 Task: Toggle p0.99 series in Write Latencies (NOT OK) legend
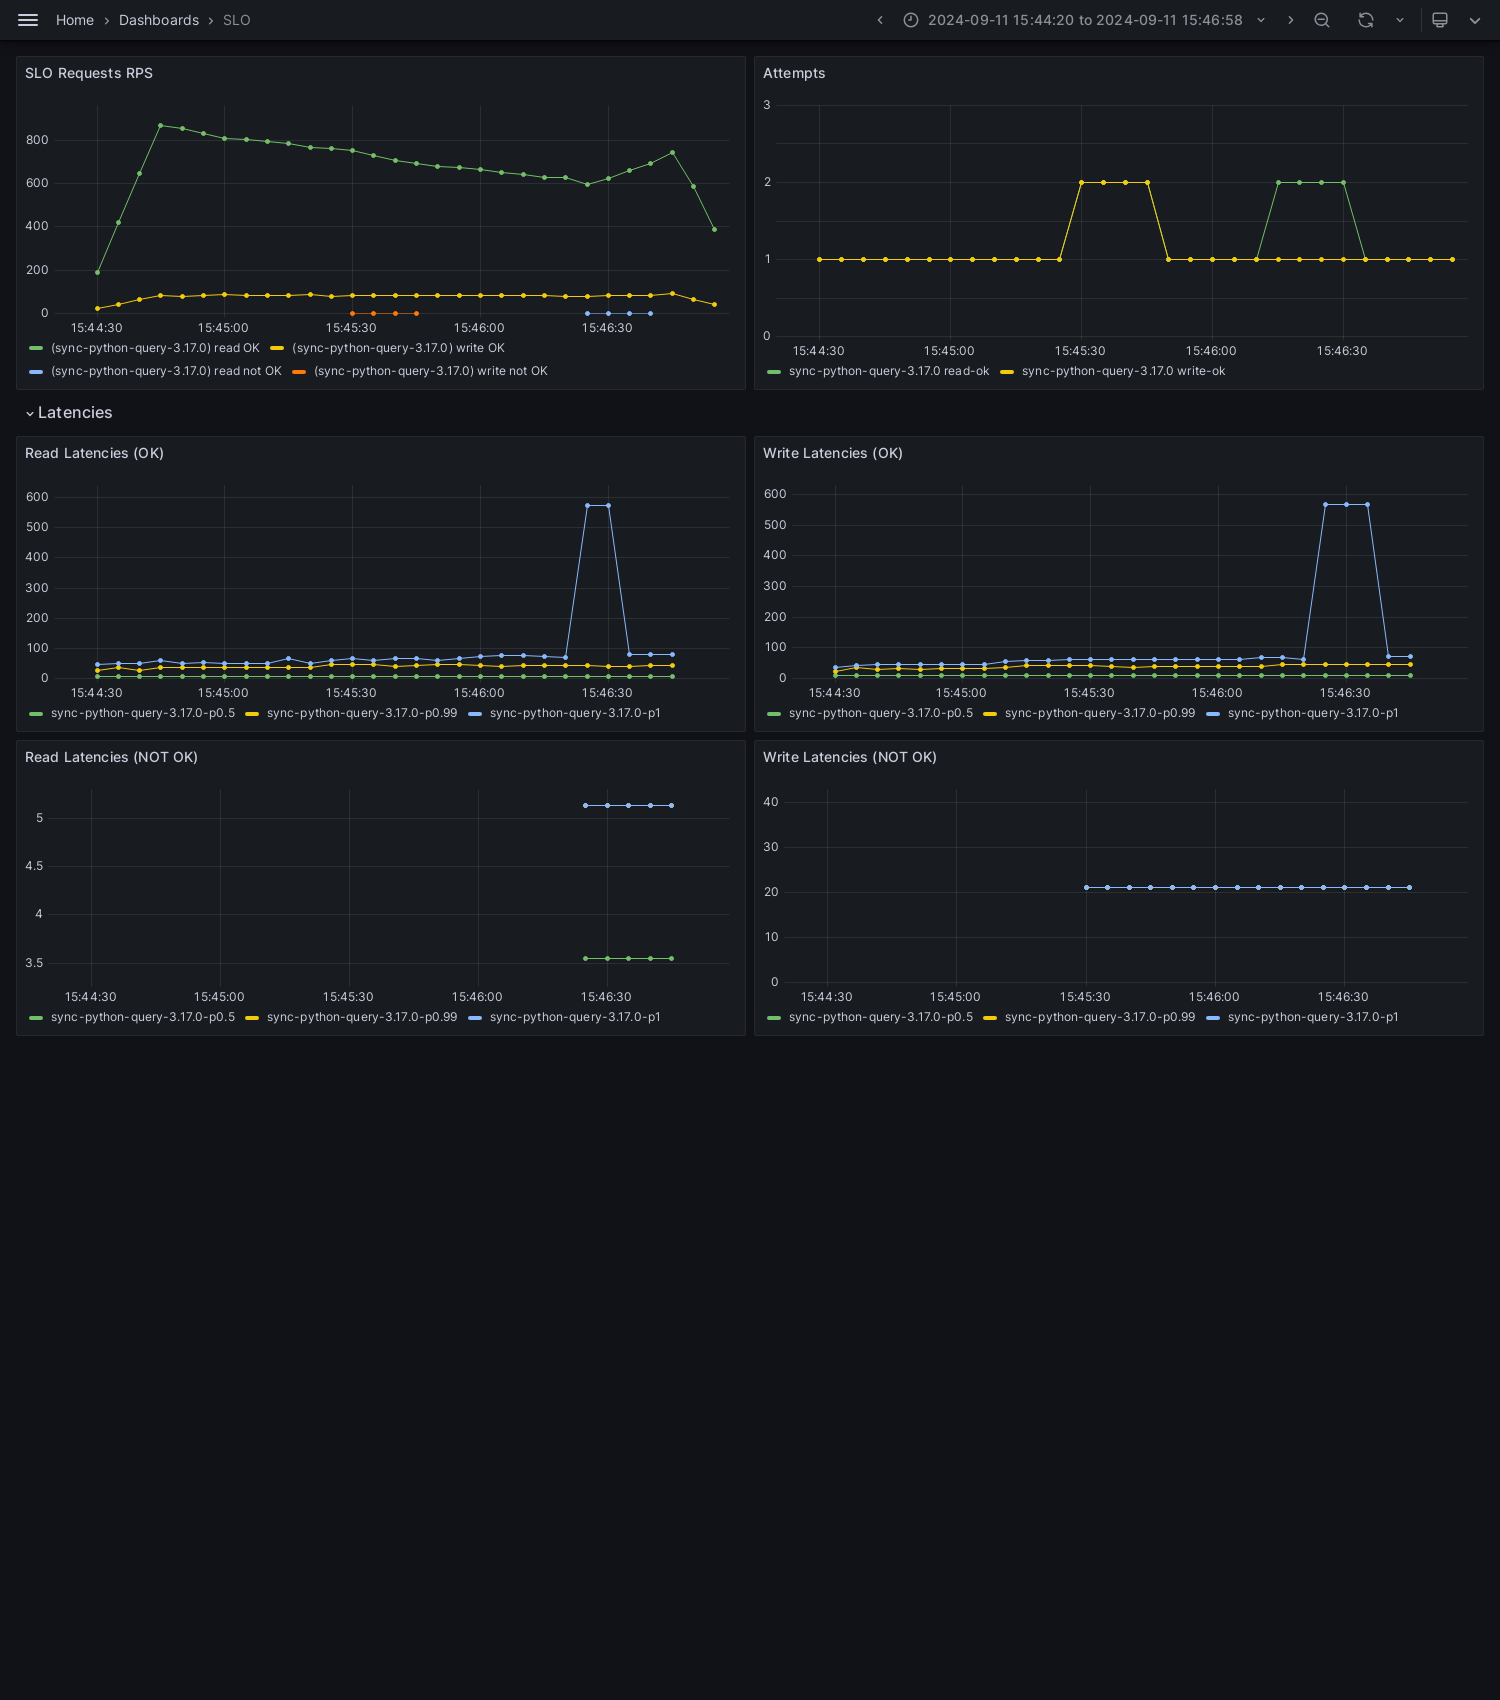[x=1100, y=1017]
